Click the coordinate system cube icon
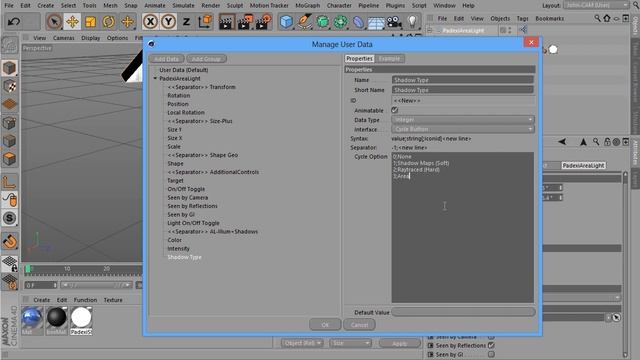Image resolution: width=640 pixels, height=360 pixels. pyautogui.click(x=205, y=21)
